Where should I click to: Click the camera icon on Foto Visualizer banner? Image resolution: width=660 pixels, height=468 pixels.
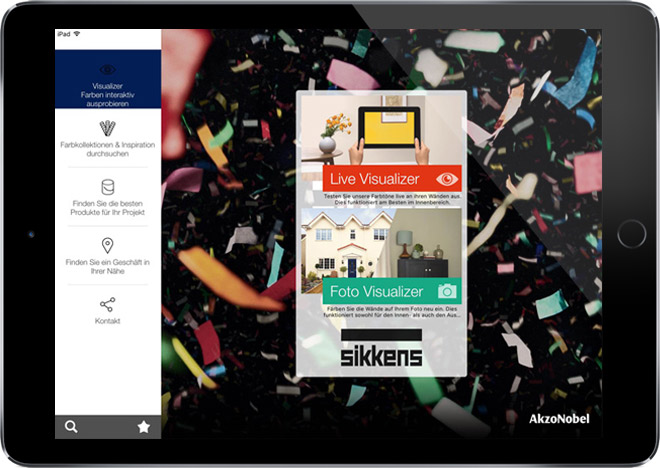click(x=447, y=291)
